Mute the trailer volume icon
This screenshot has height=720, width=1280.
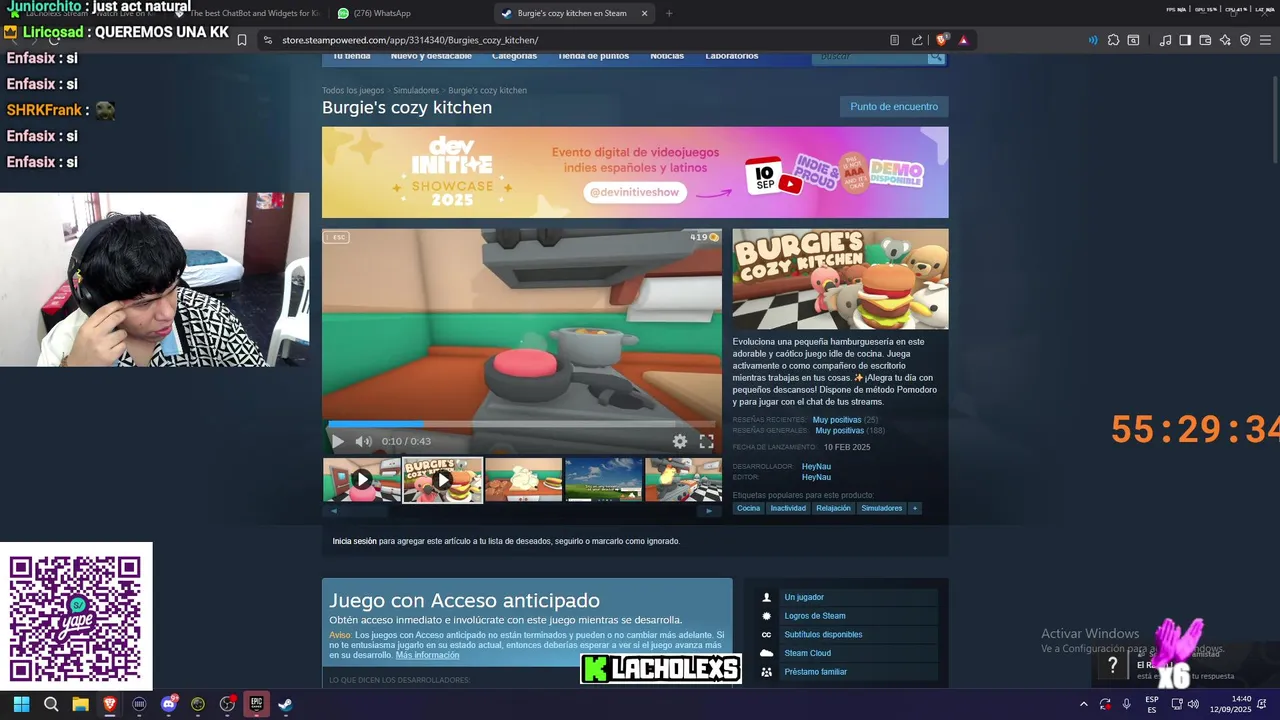(x=363, y=441)
